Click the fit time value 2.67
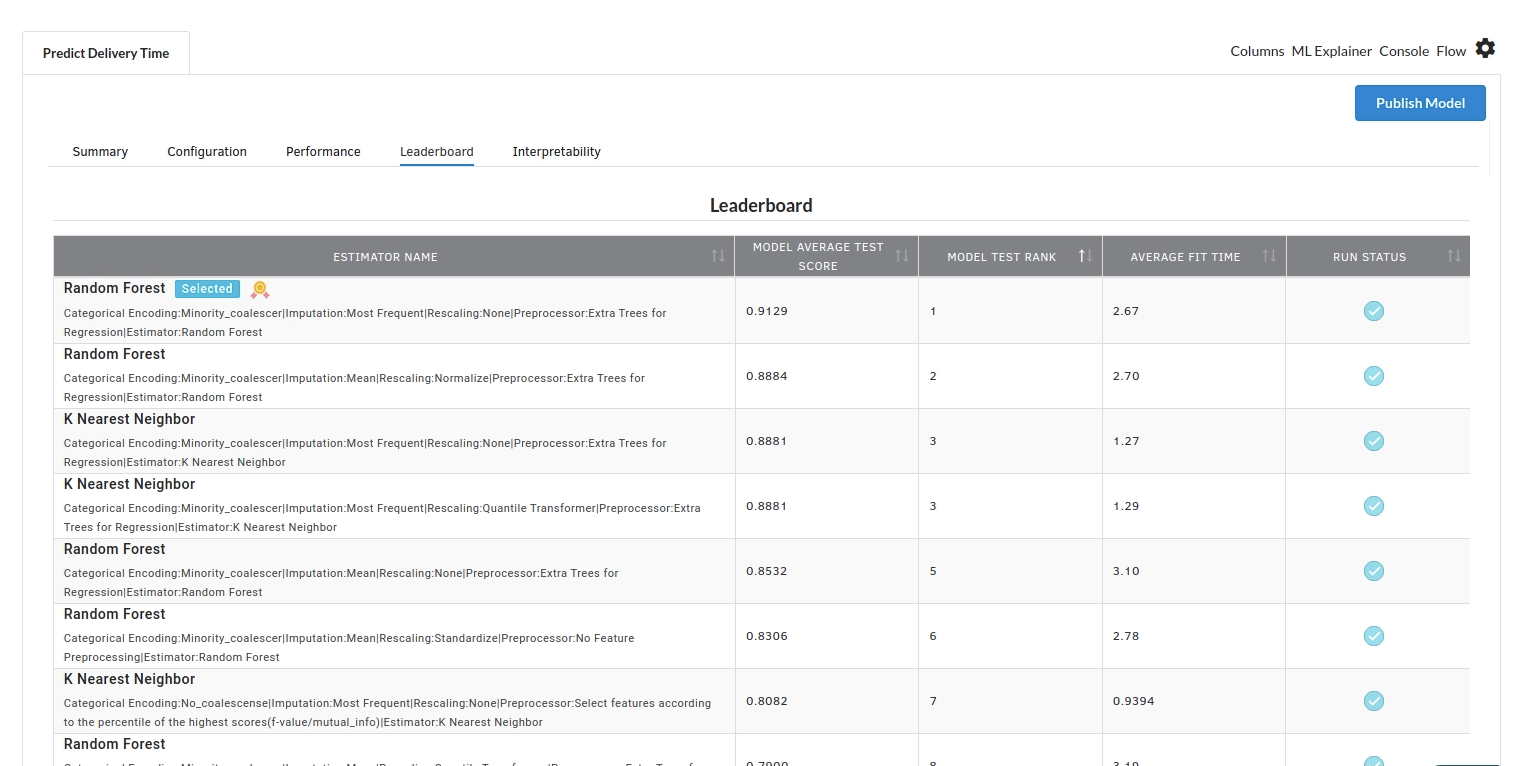 pos(1126,311)
